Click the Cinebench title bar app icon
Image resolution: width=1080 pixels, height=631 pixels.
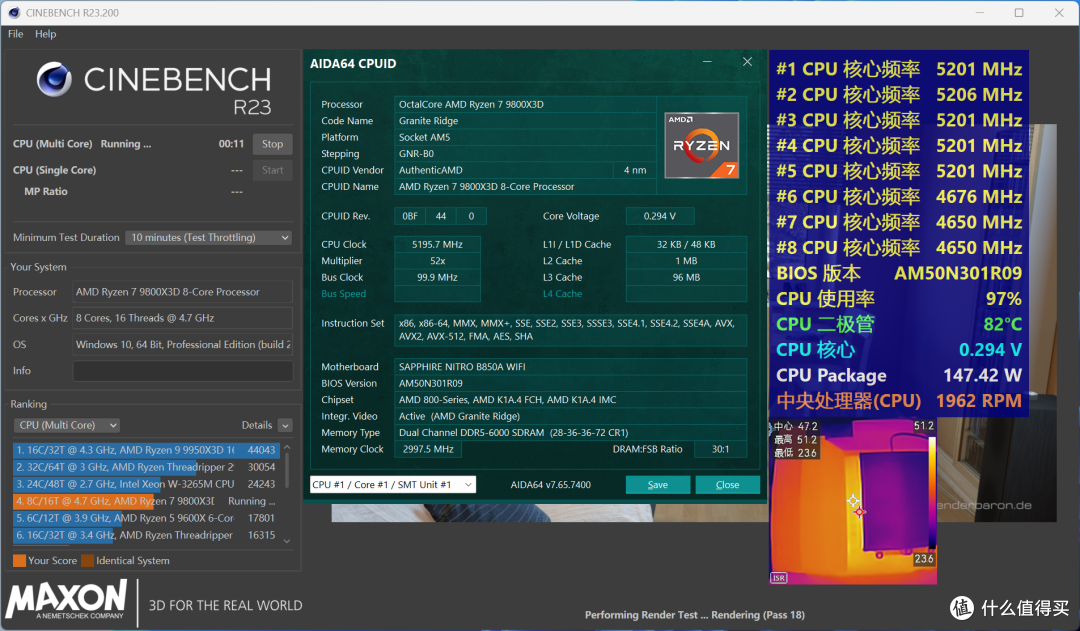[14, 12]
